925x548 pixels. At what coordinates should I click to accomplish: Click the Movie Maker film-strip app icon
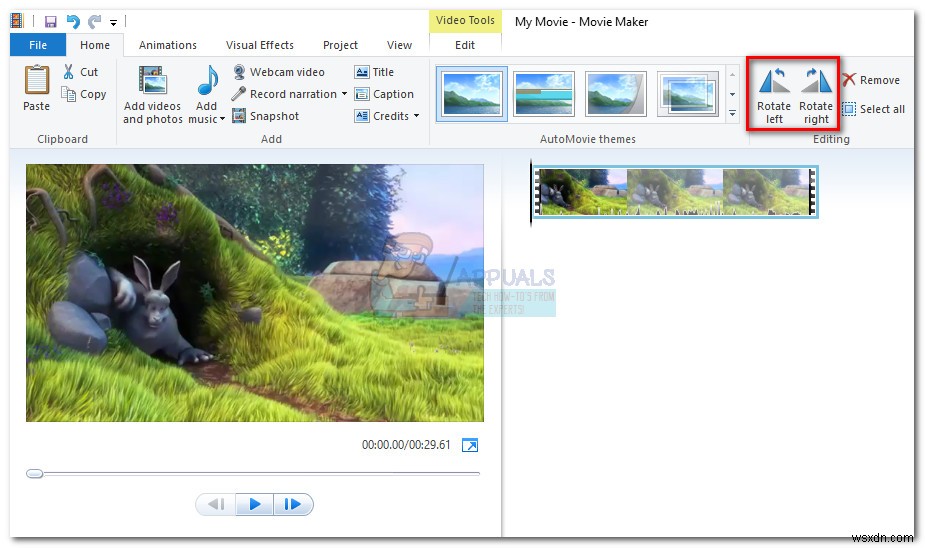(17, 21)
